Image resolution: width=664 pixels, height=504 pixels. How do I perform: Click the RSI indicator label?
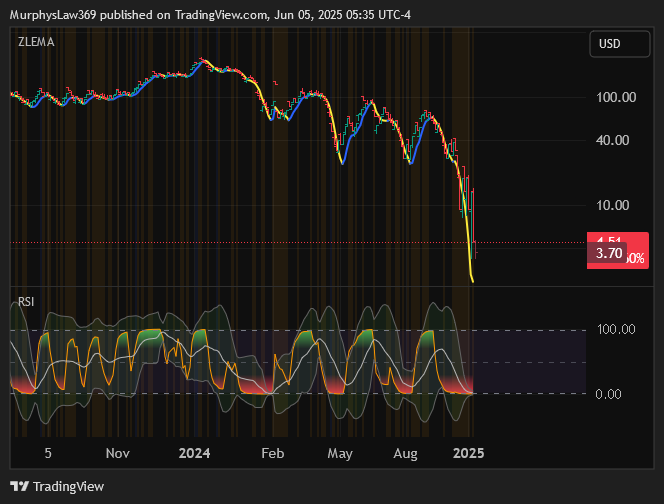26,302
